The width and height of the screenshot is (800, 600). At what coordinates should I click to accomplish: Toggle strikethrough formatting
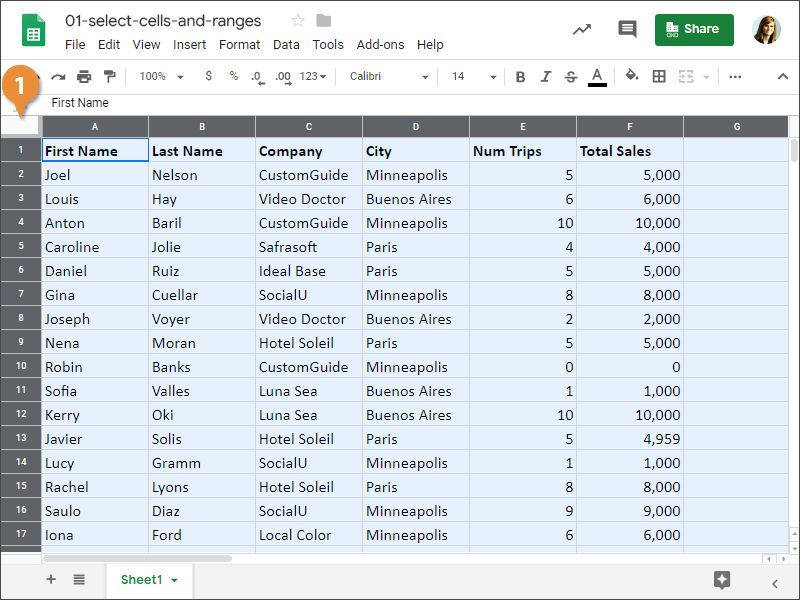(x=571, y=76)
